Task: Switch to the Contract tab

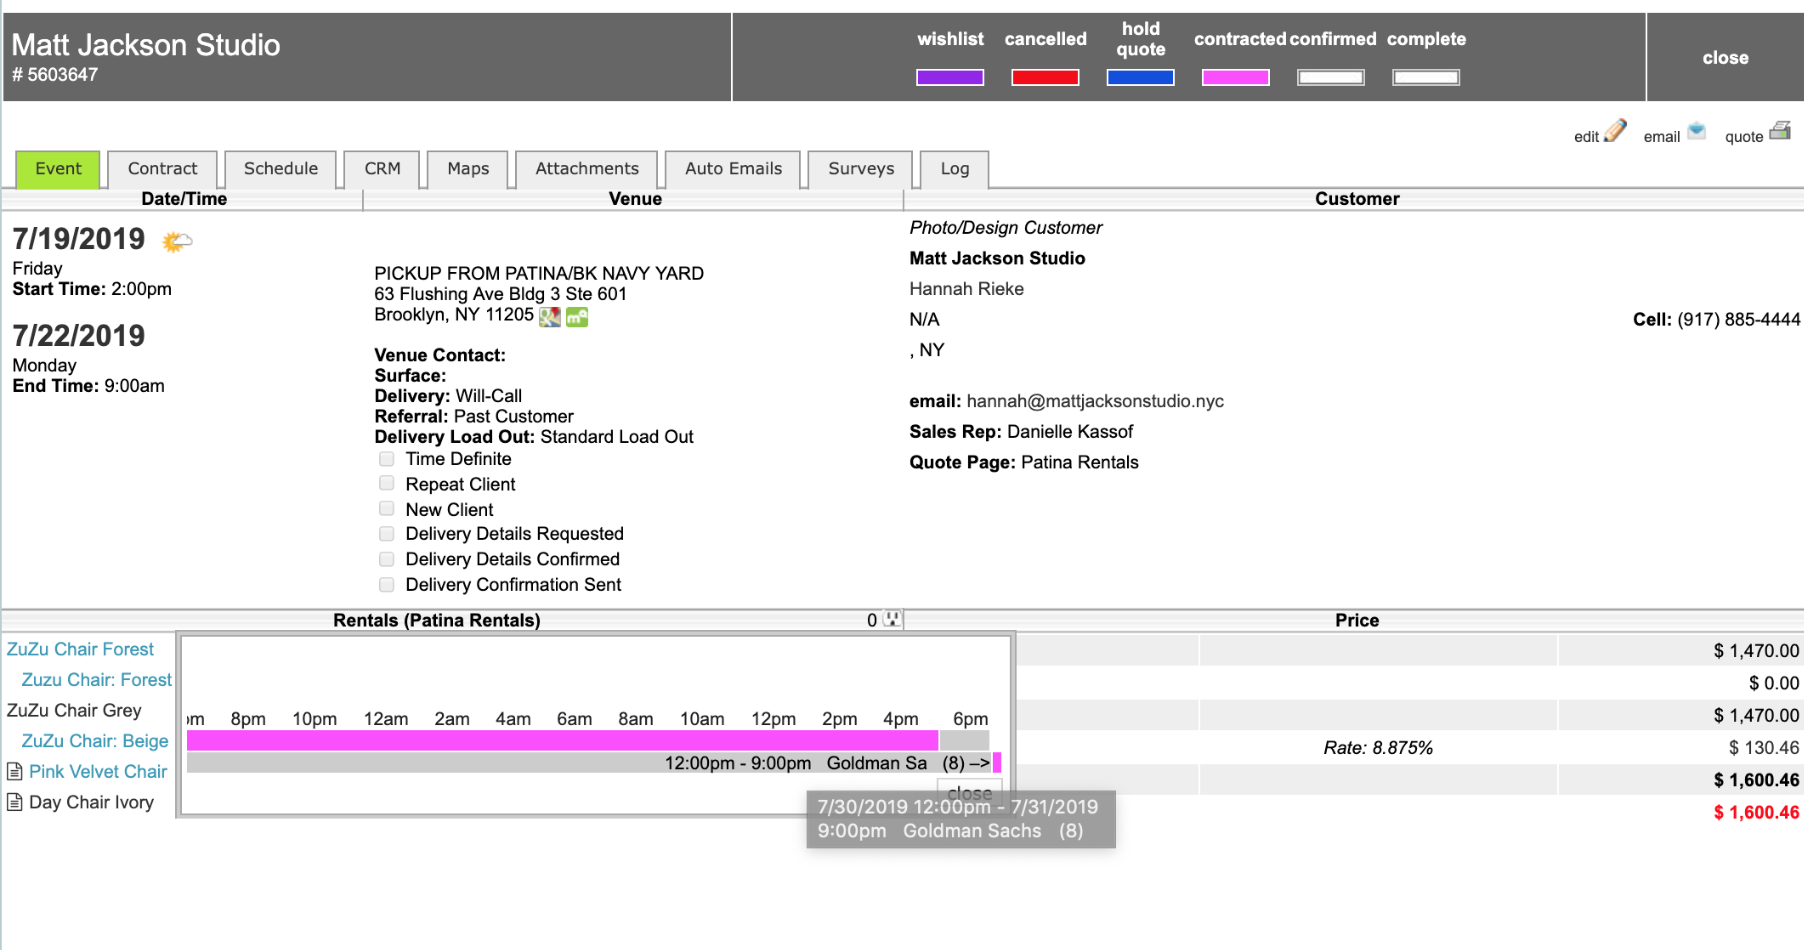Action: 162,169
